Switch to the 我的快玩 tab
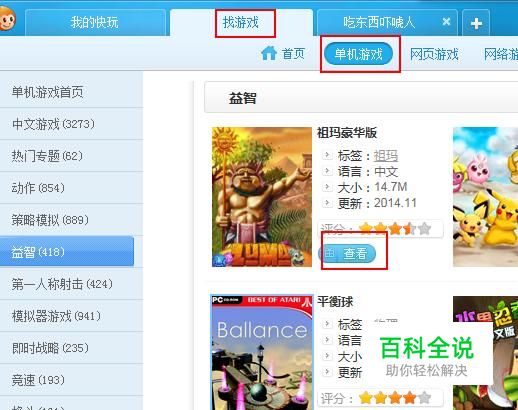The width and height of the screenshot is (518, 410). click(x=95, y=23)
